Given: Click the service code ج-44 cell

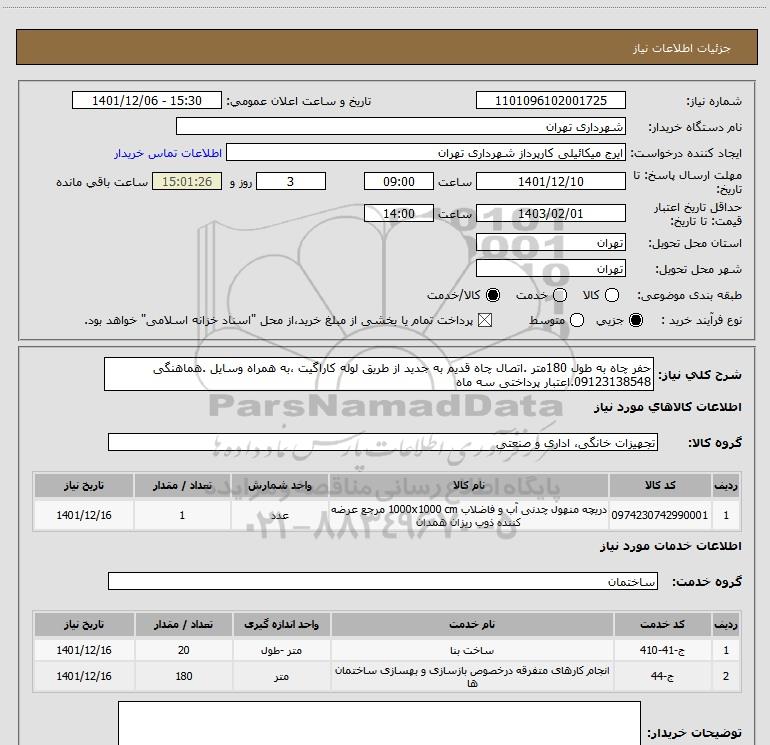Looking at the screenshot, I should pos(662,676).
